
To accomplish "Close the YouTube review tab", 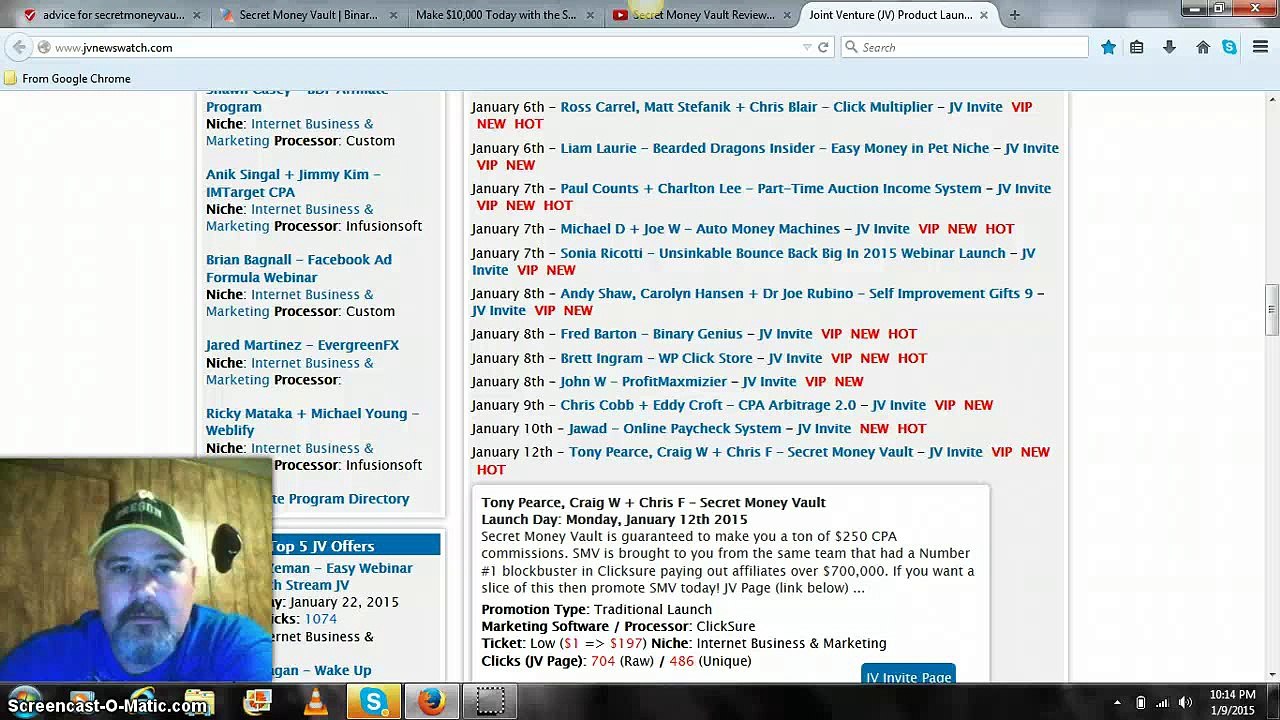I will (787, 15).
